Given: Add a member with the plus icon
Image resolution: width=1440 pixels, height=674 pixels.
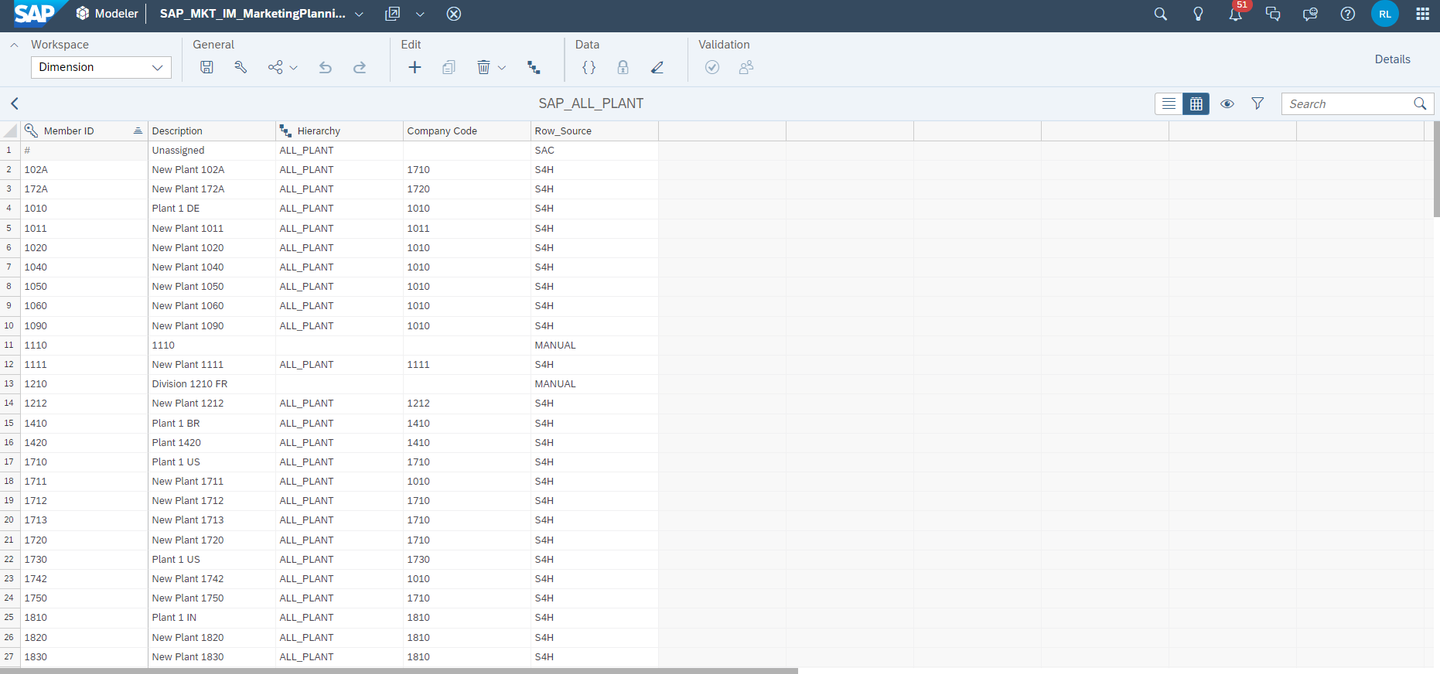Looking at the screenshot, I should pyautogui.click(x=415, y=67).
